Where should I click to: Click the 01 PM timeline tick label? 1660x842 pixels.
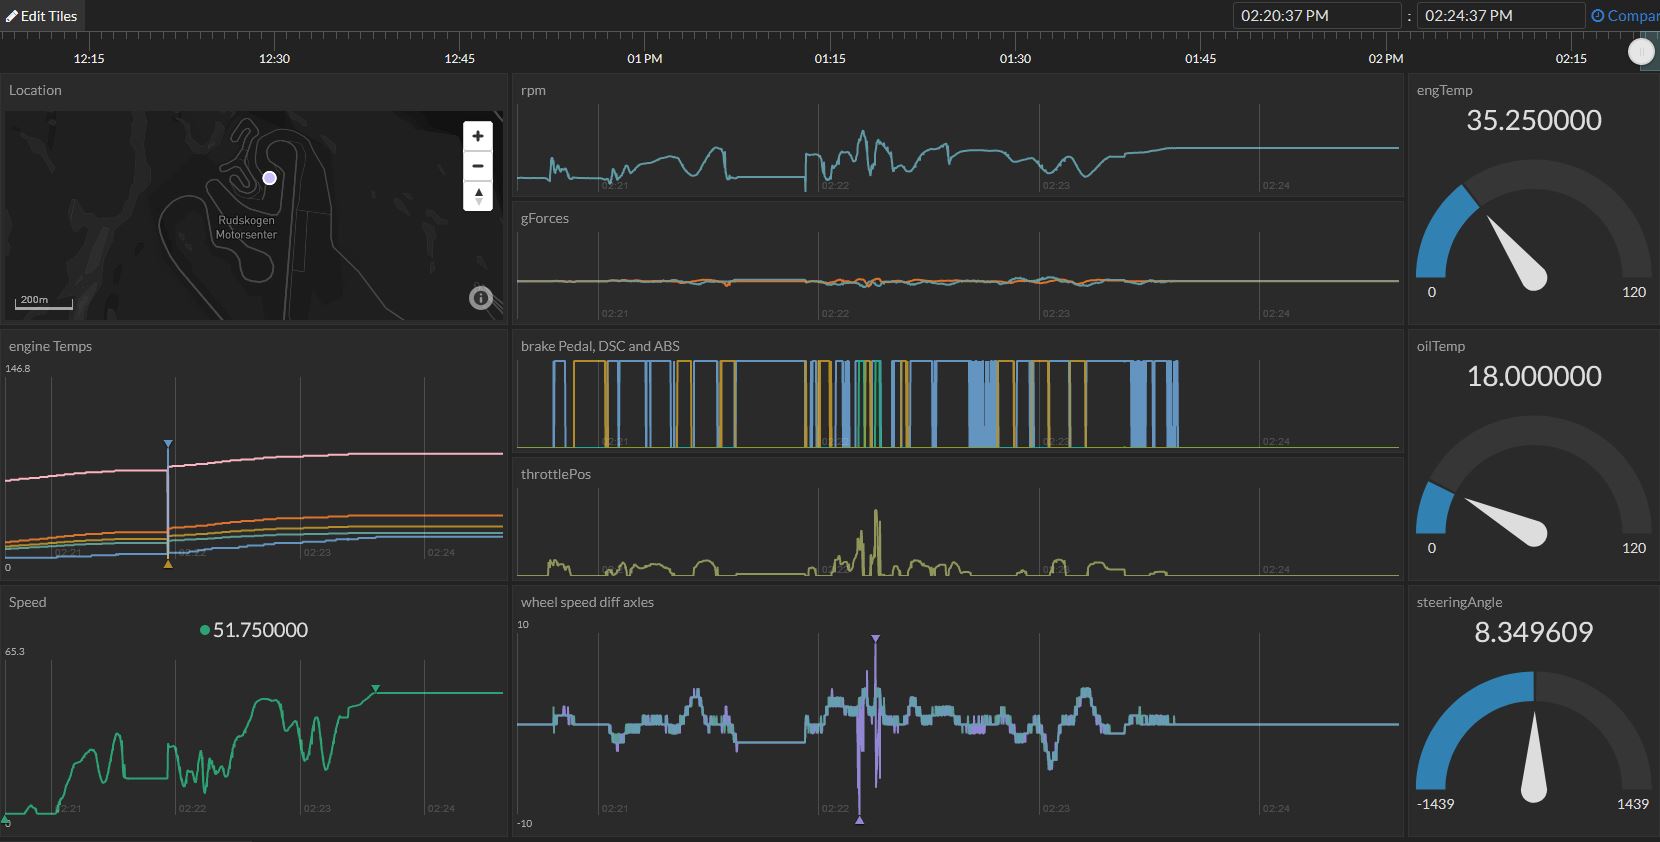[x=645, y=59]
